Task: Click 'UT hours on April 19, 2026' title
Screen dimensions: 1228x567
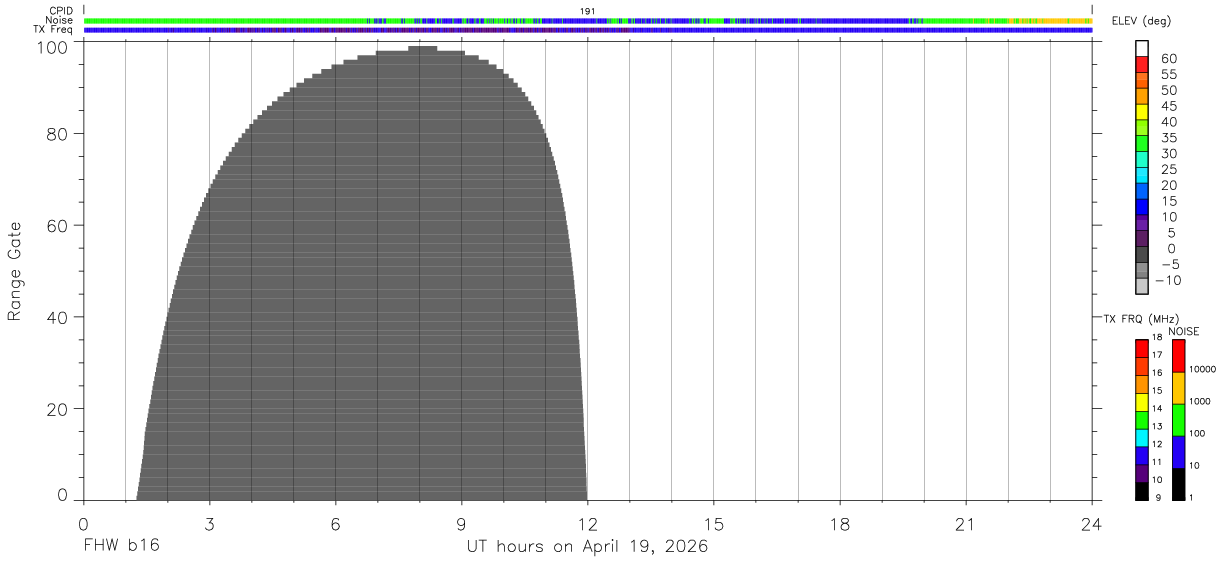Action: [587, 547]
